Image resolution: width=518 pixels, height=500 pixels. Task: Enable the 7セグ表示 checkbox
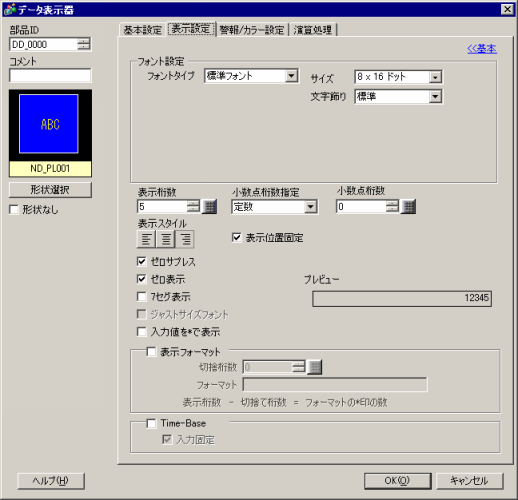(142, 296)
